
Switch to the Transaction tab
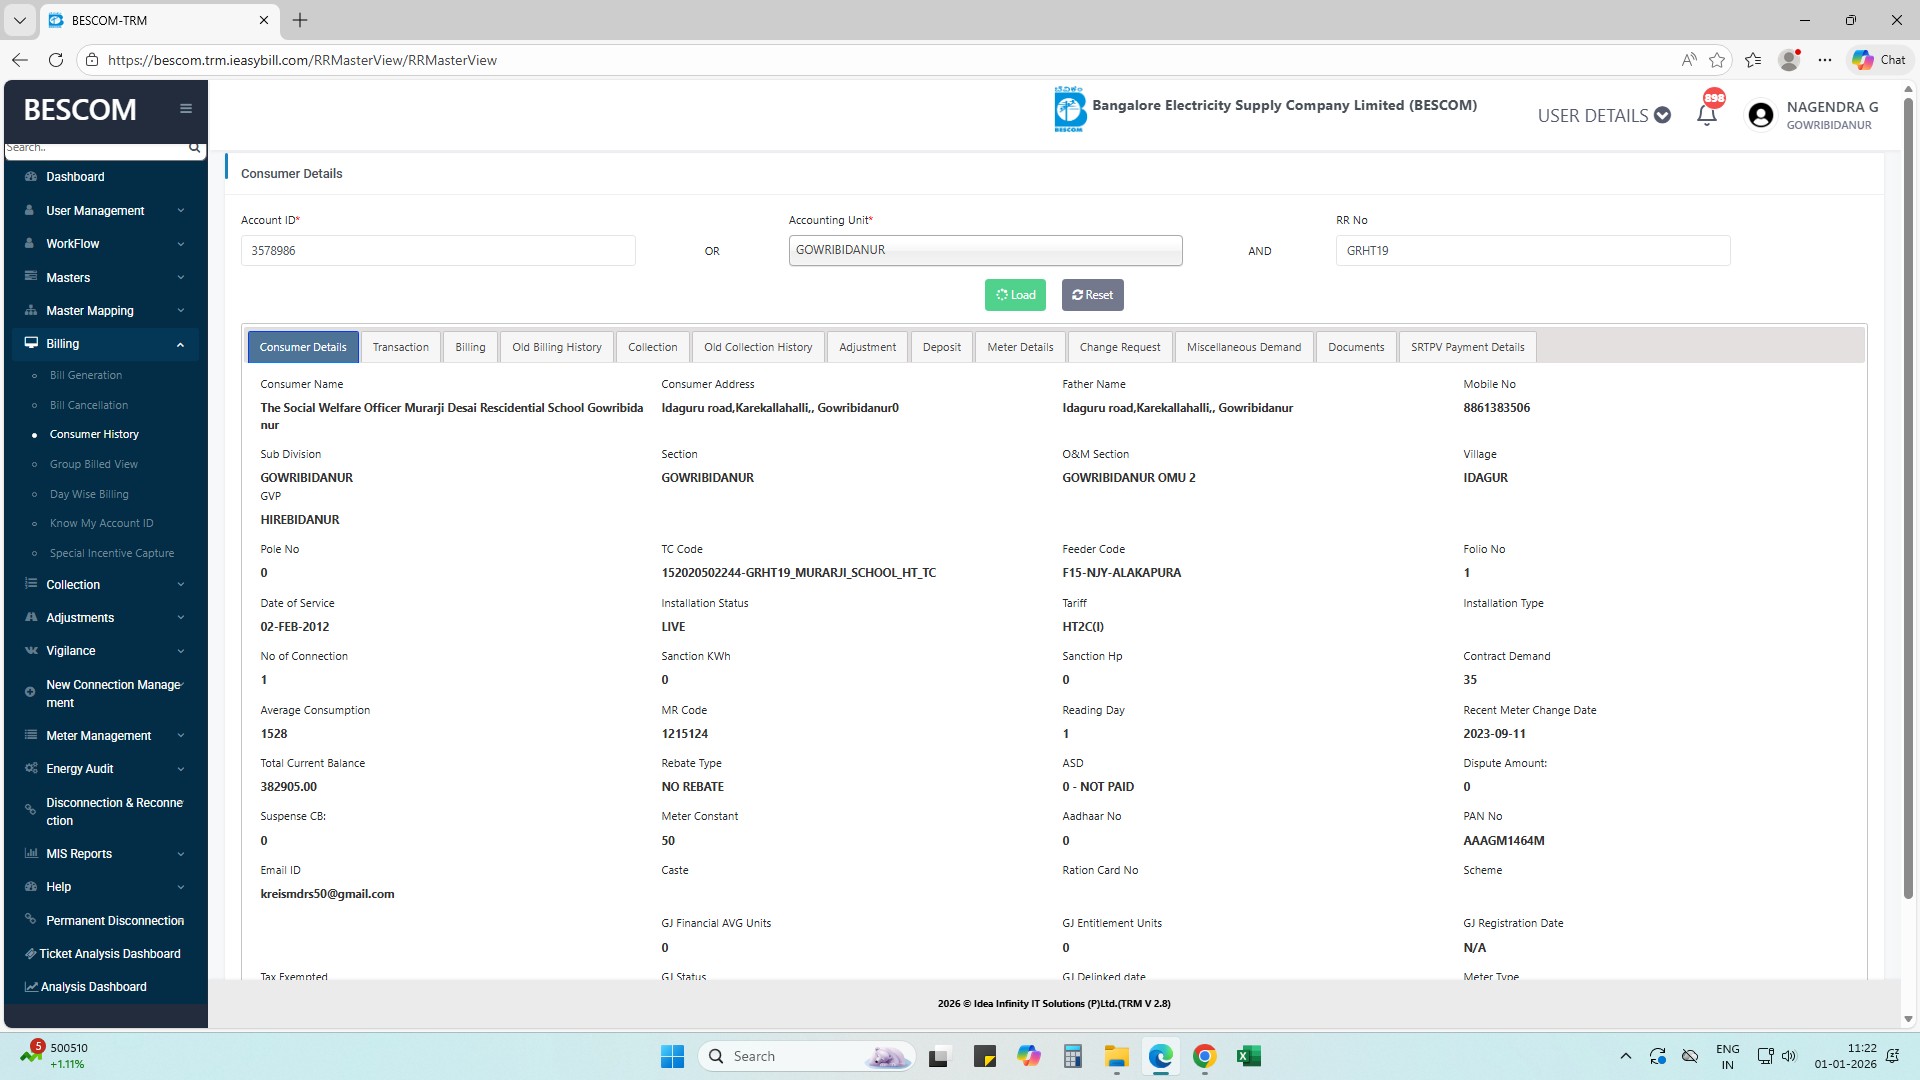(400, 347)
